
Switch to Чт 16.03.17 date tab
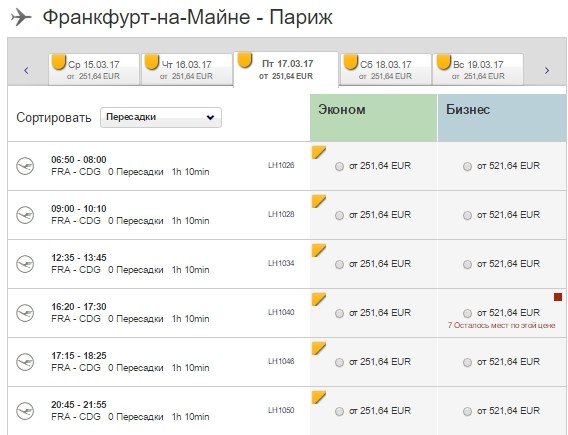click(x=187, y=70)
